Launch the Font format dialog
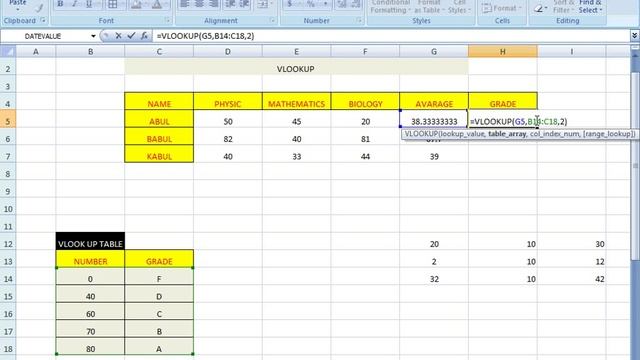Screen dimensions: 640x360 point(167,20)
